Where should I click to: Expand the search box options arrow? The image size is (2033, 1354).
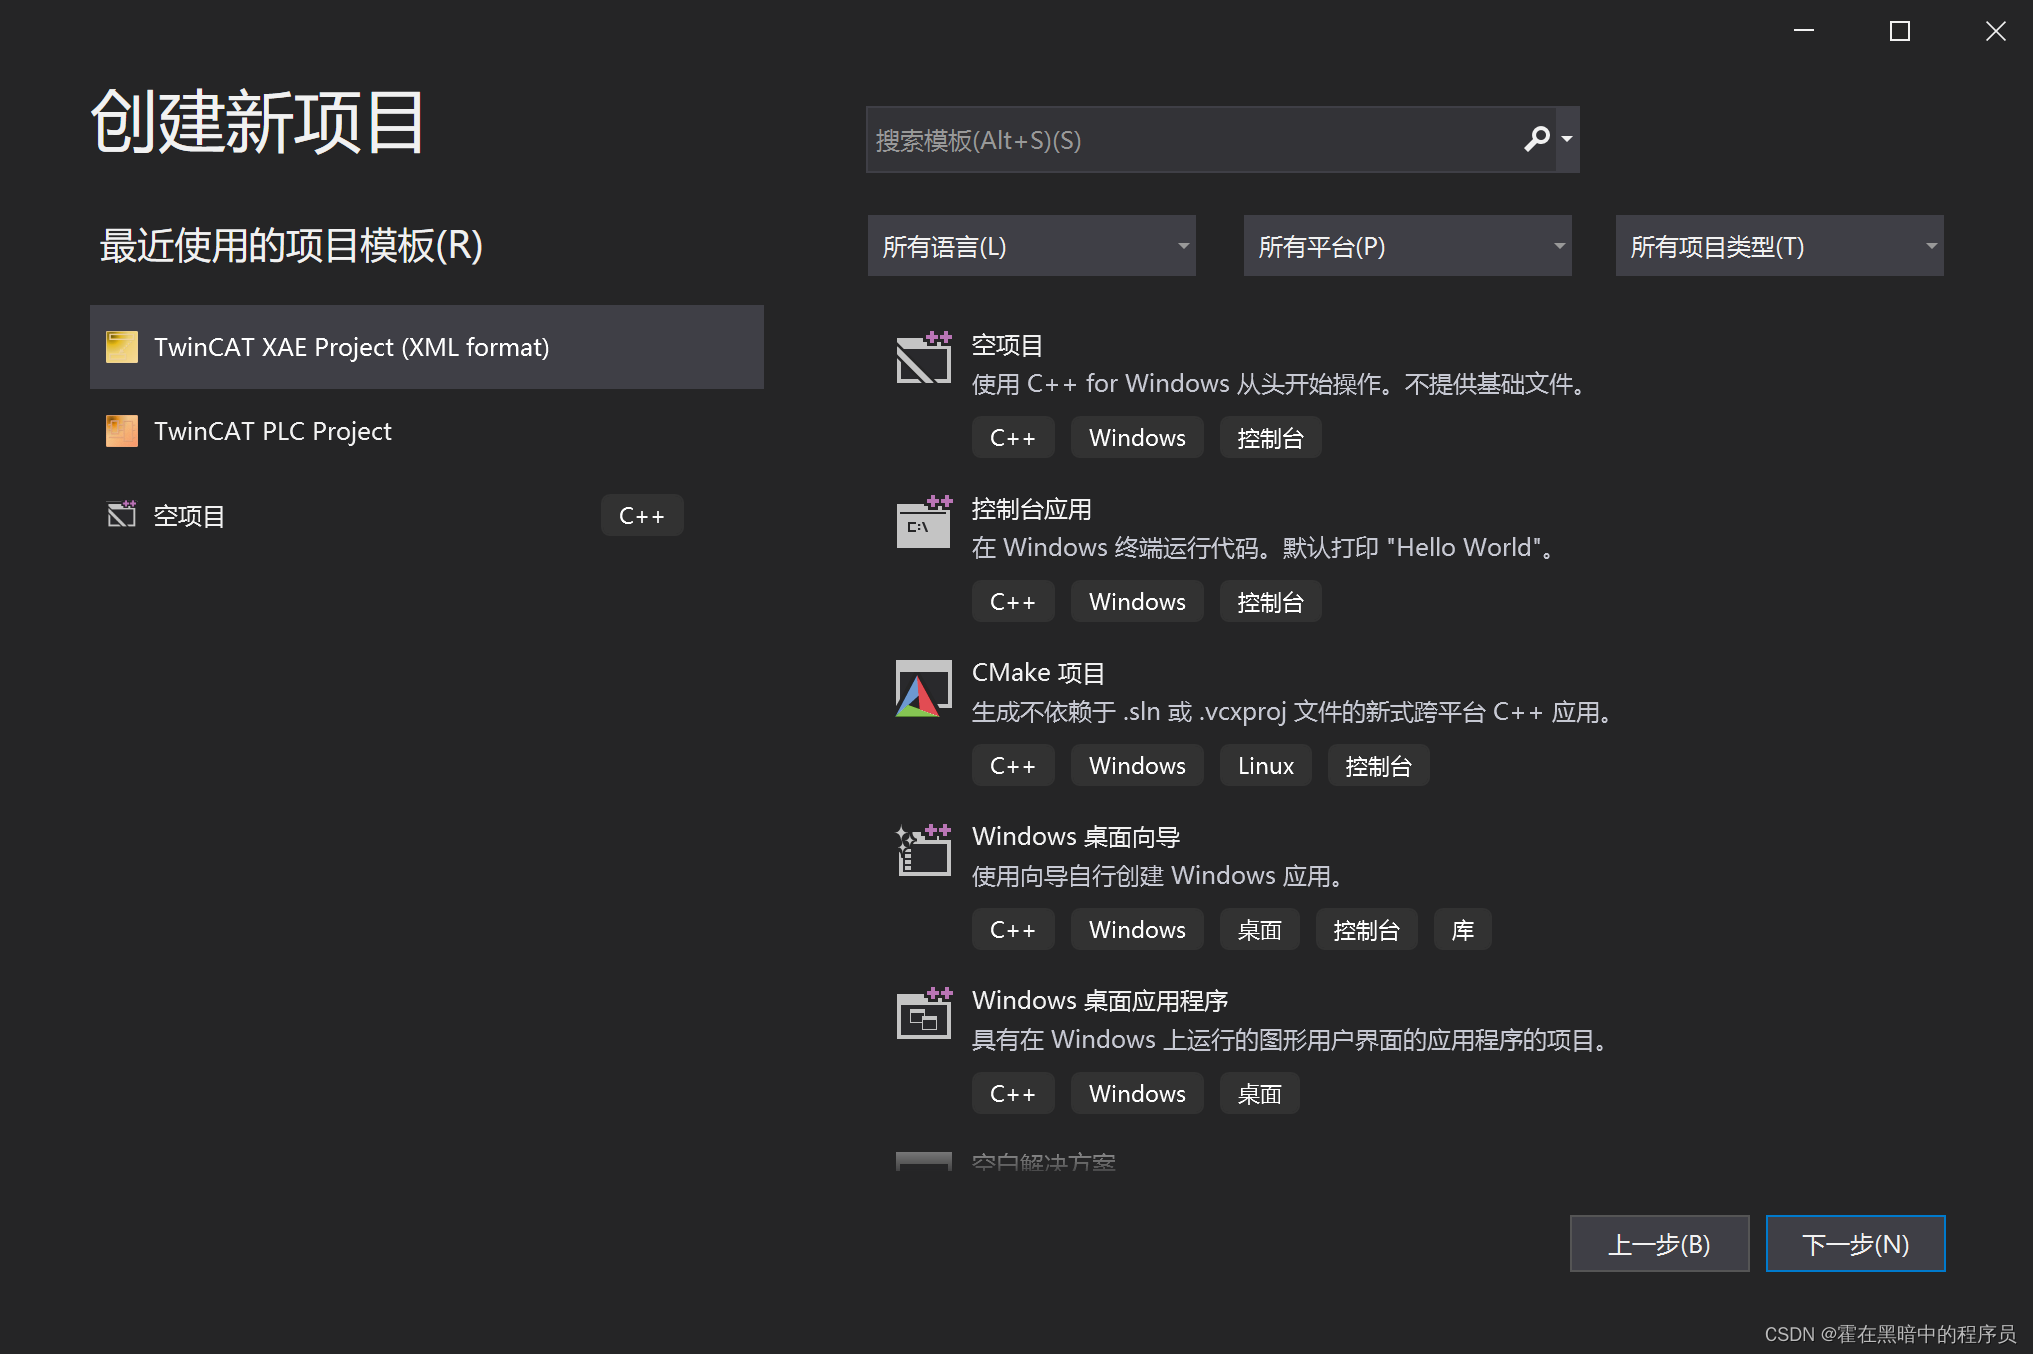1567,140
